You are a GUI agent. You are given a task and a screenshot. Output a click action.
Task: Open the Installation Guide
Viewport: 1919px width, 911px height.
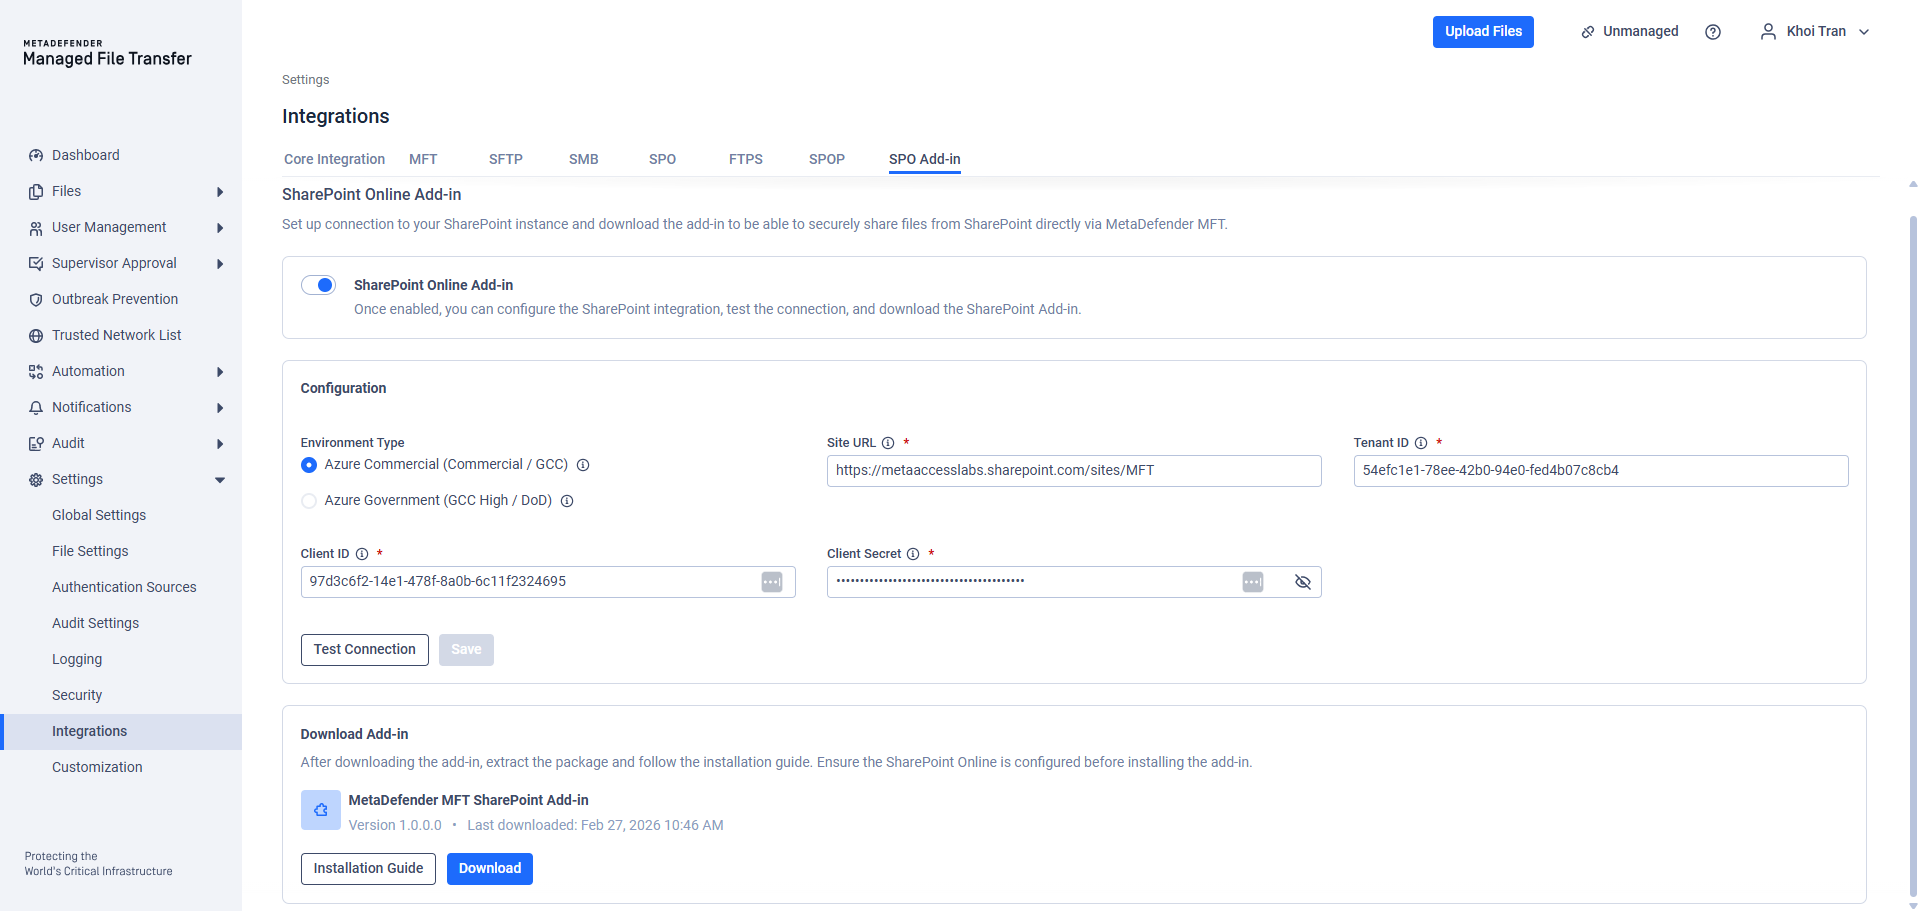pos(368,869)
